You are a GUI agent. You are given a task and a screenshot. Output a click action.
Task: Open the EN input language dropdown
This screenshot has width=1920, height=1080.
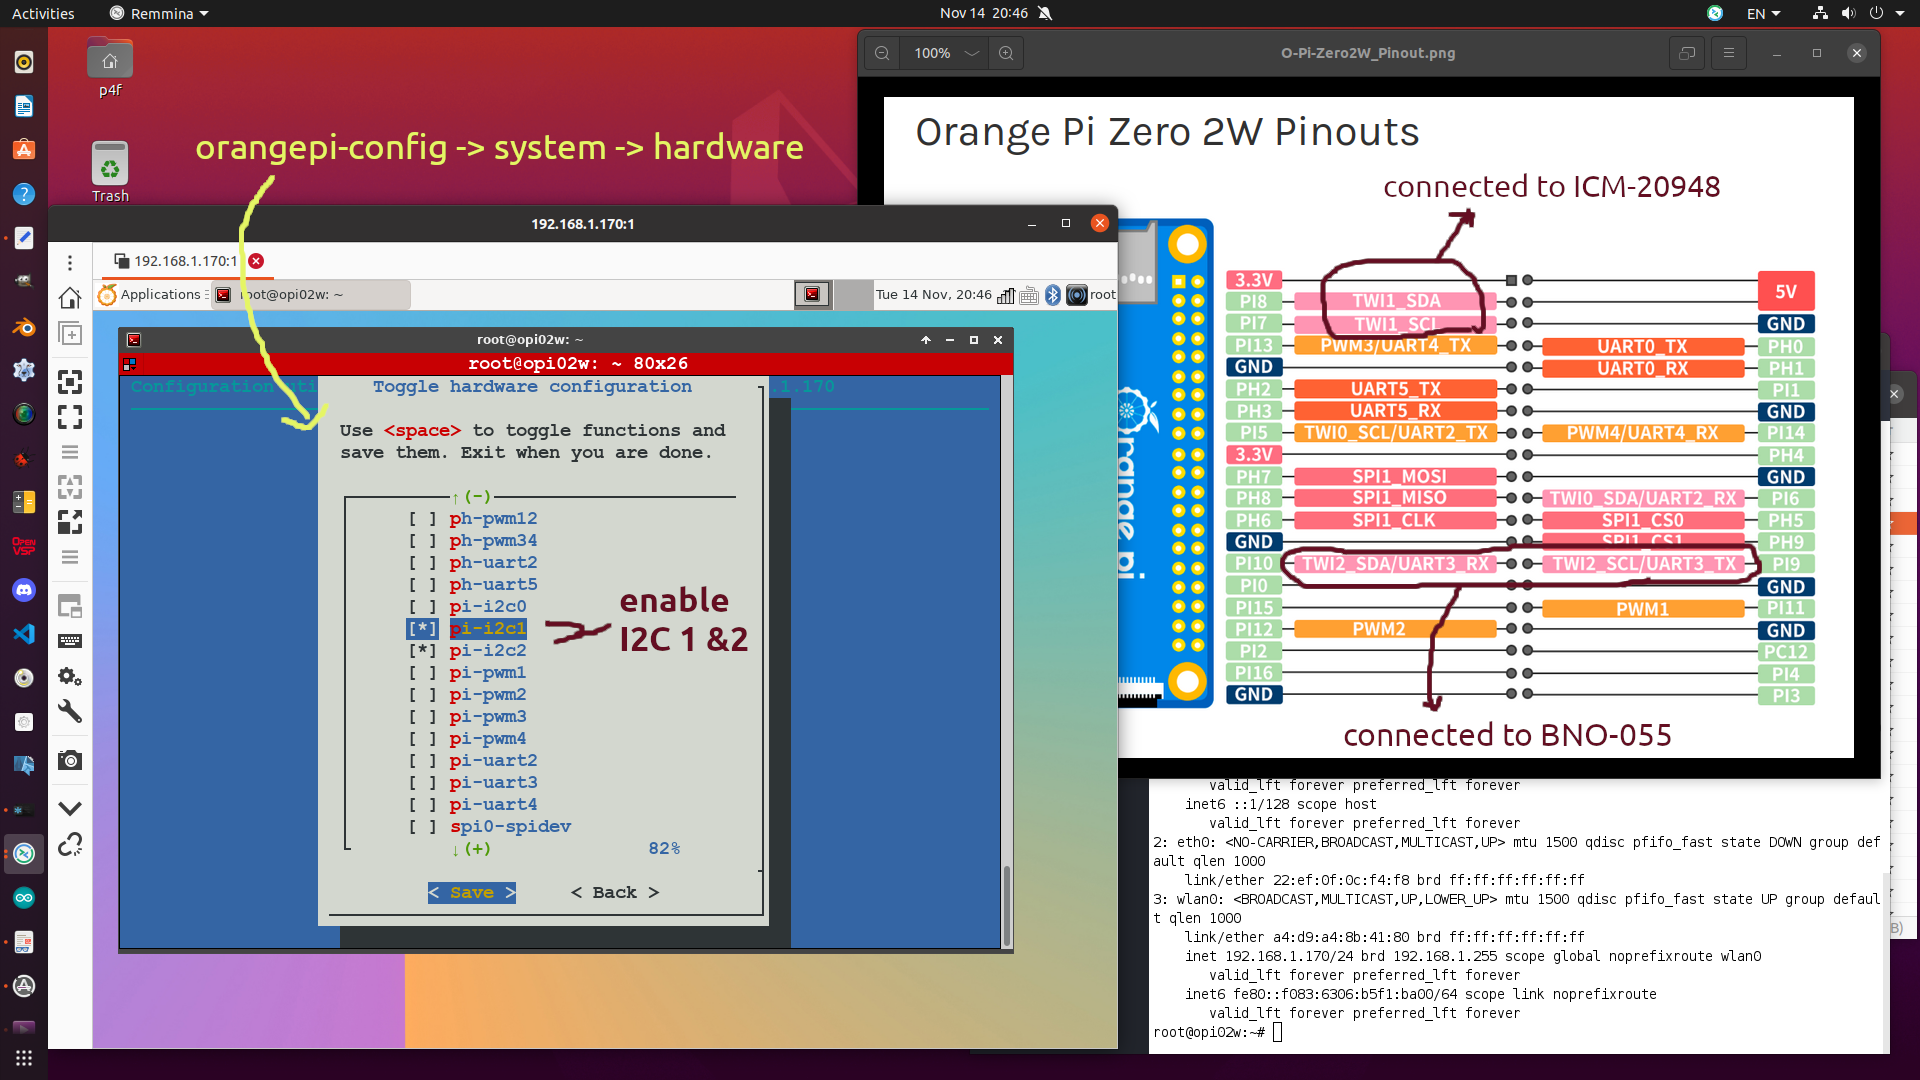point(1764,13)
